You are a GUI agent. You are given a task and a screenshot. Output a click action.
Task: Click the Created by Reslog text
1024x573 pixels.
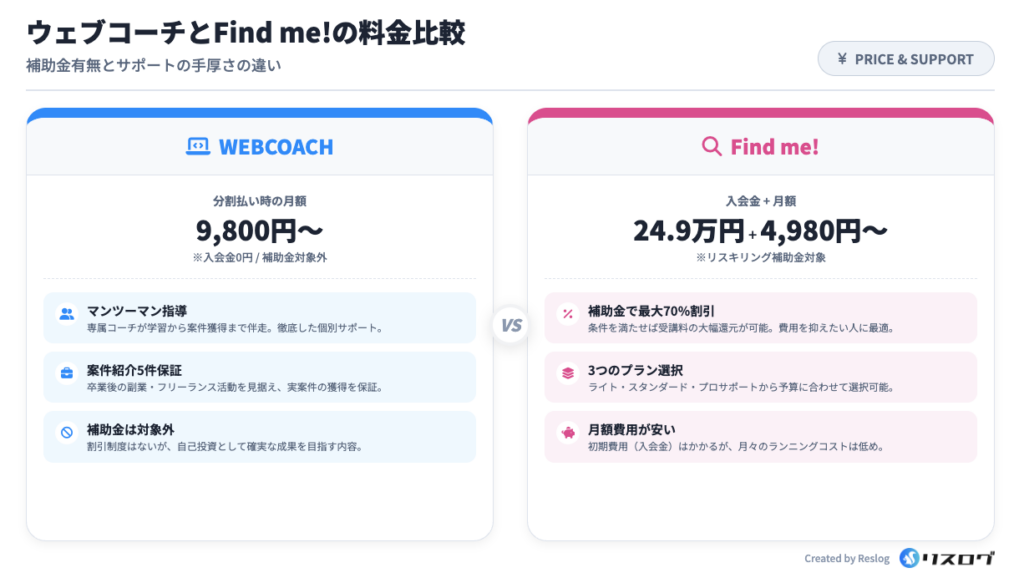coord(846,559)
